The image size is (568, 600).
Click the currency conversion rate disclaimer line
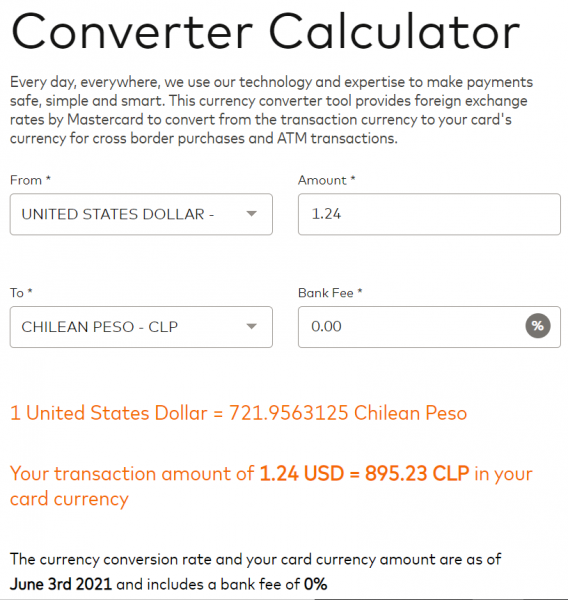[255, 559]
